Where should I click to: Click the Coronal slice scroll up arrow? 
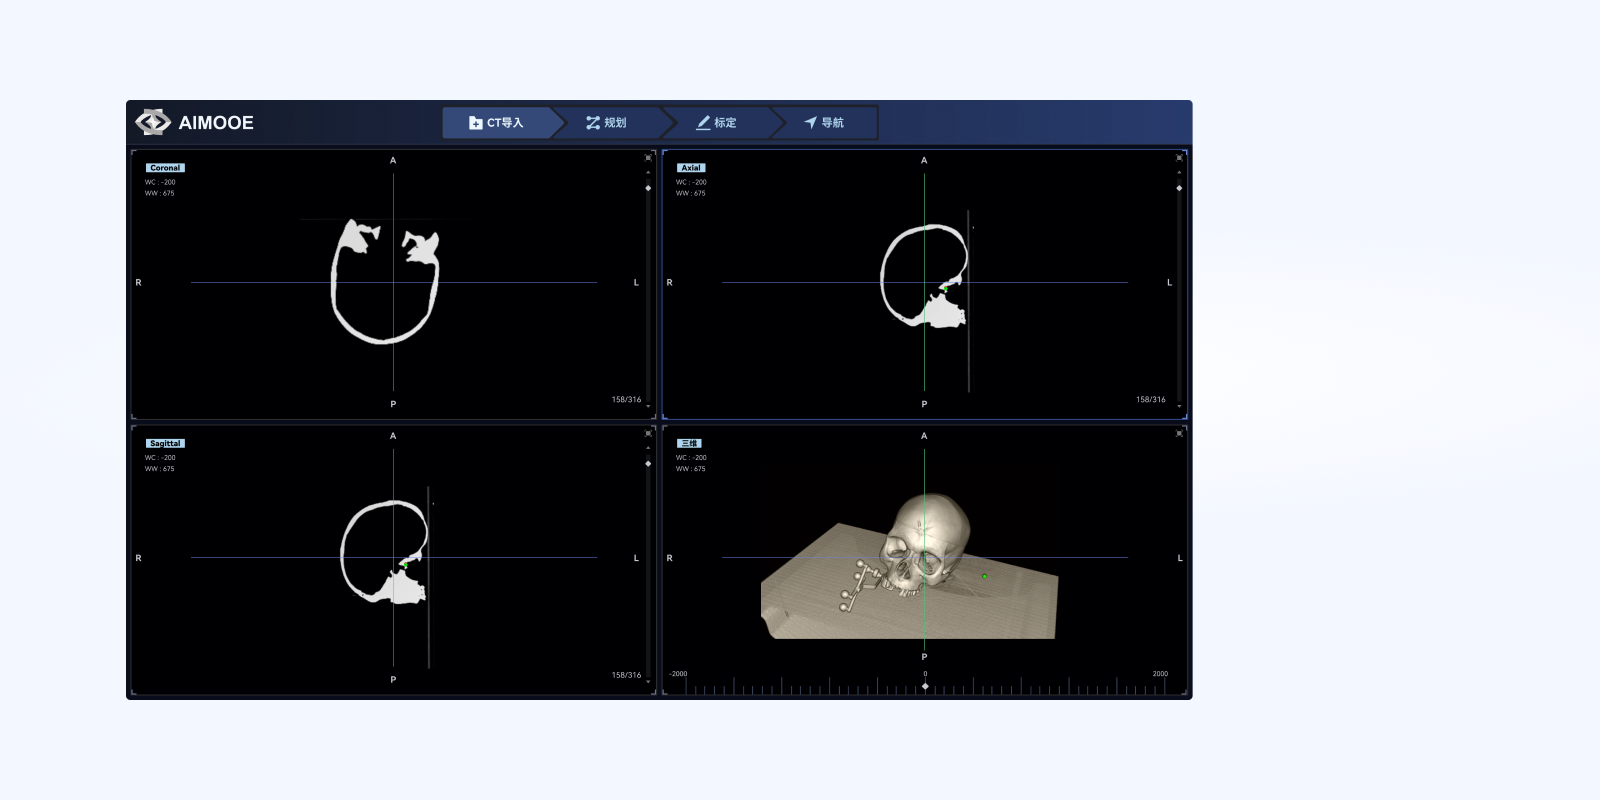[x=648, y=172]
